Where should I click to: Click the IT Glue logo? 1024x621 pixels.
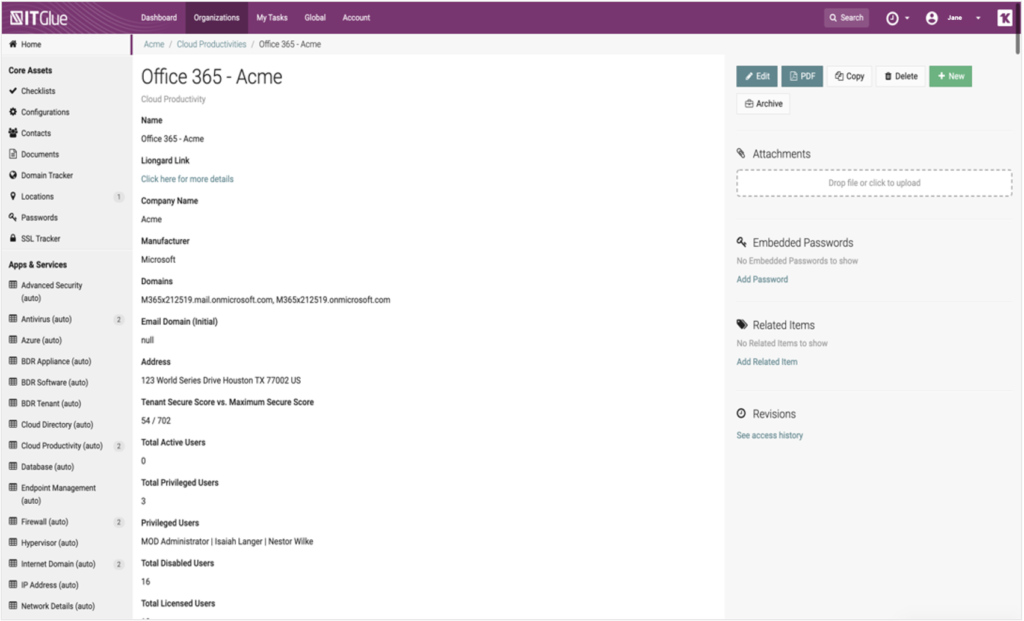tap(39, 18)
